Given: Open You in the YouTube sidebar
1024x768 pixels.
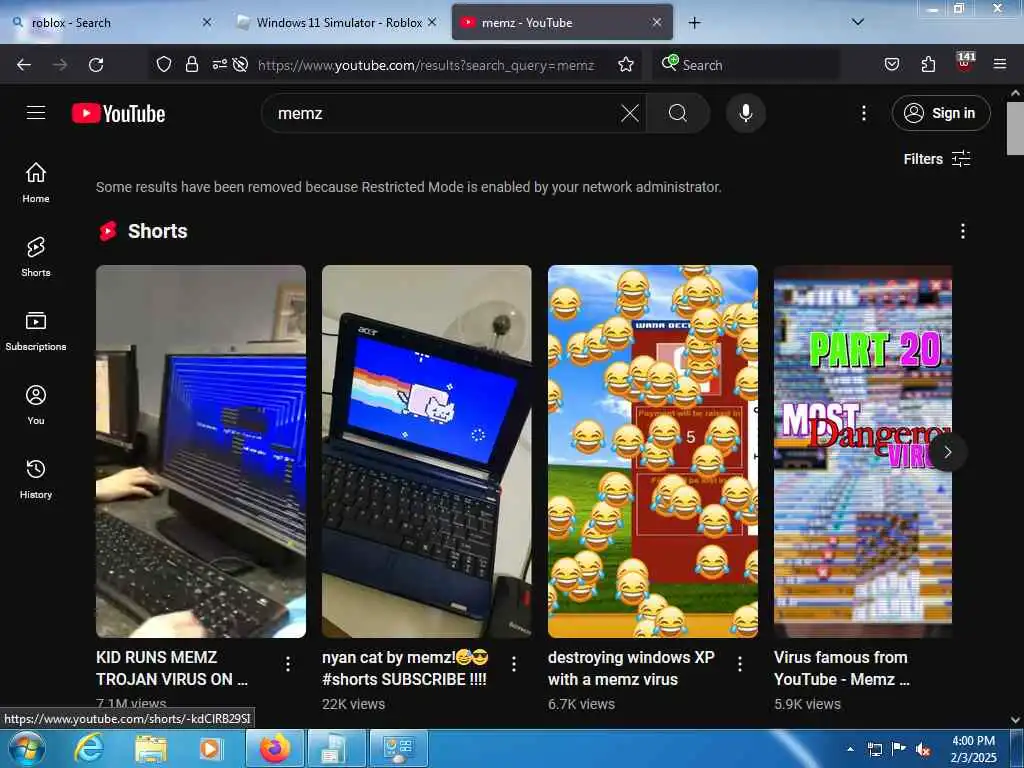Looking at the screenshot, I should point(36,405).
